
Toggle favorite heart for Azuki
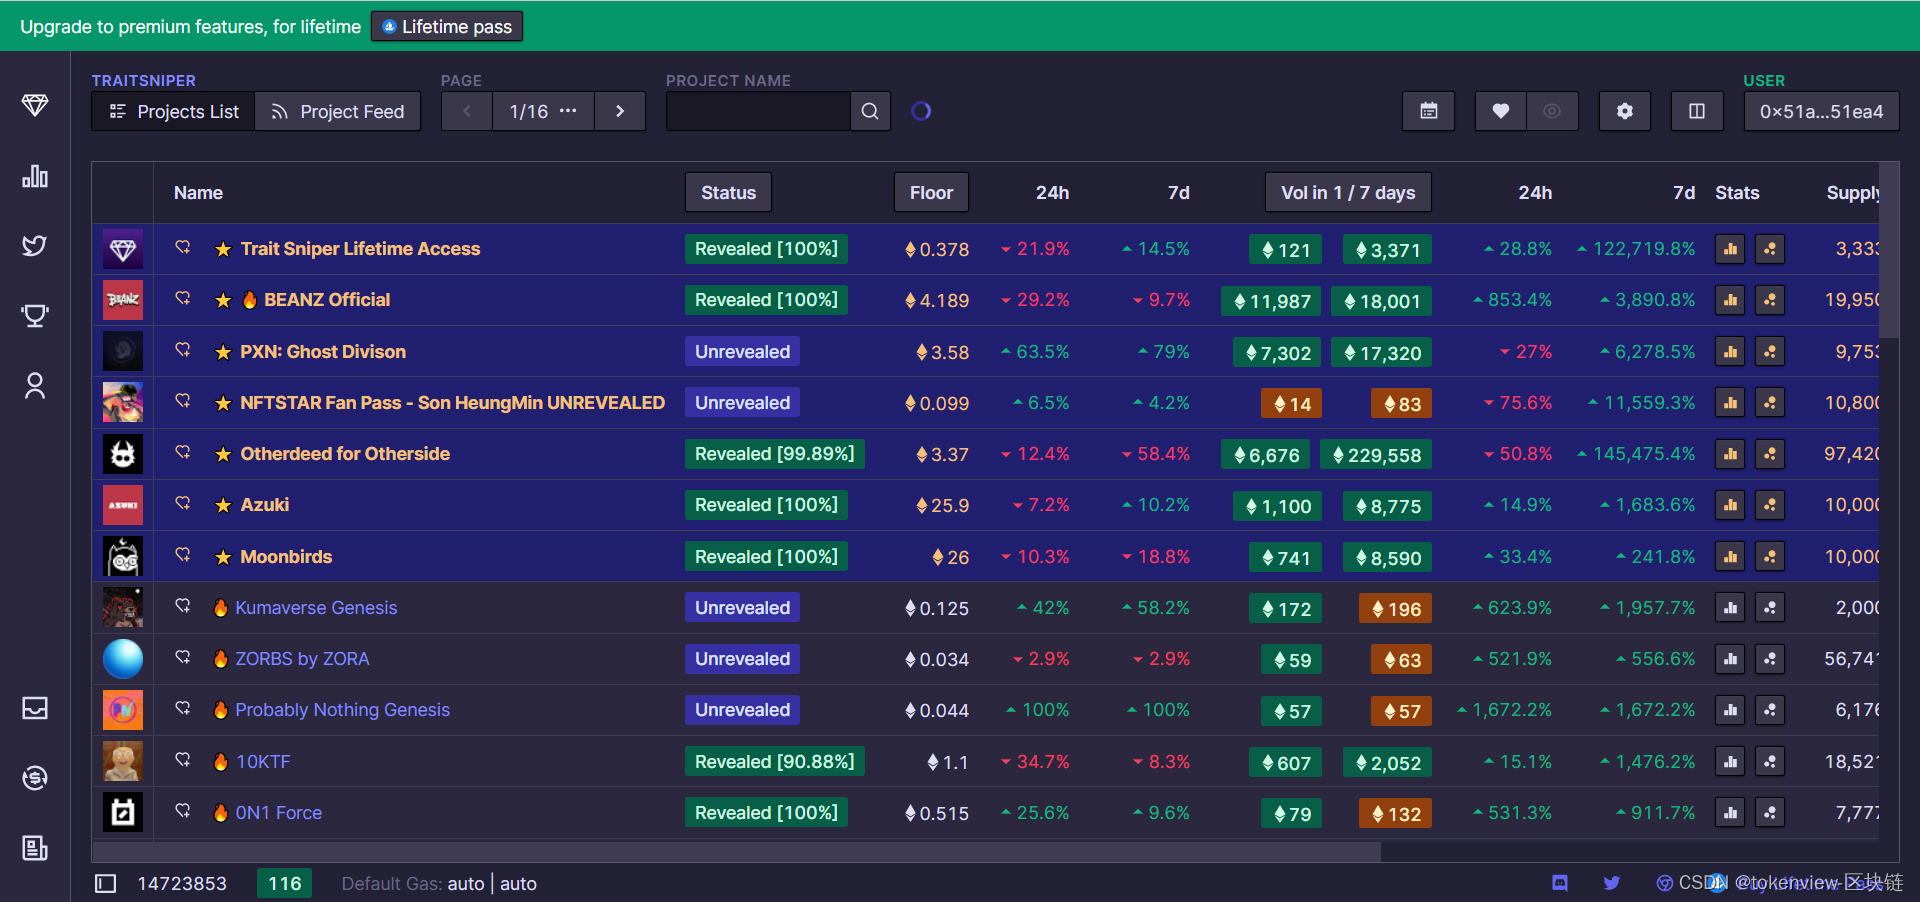[183, 503]
